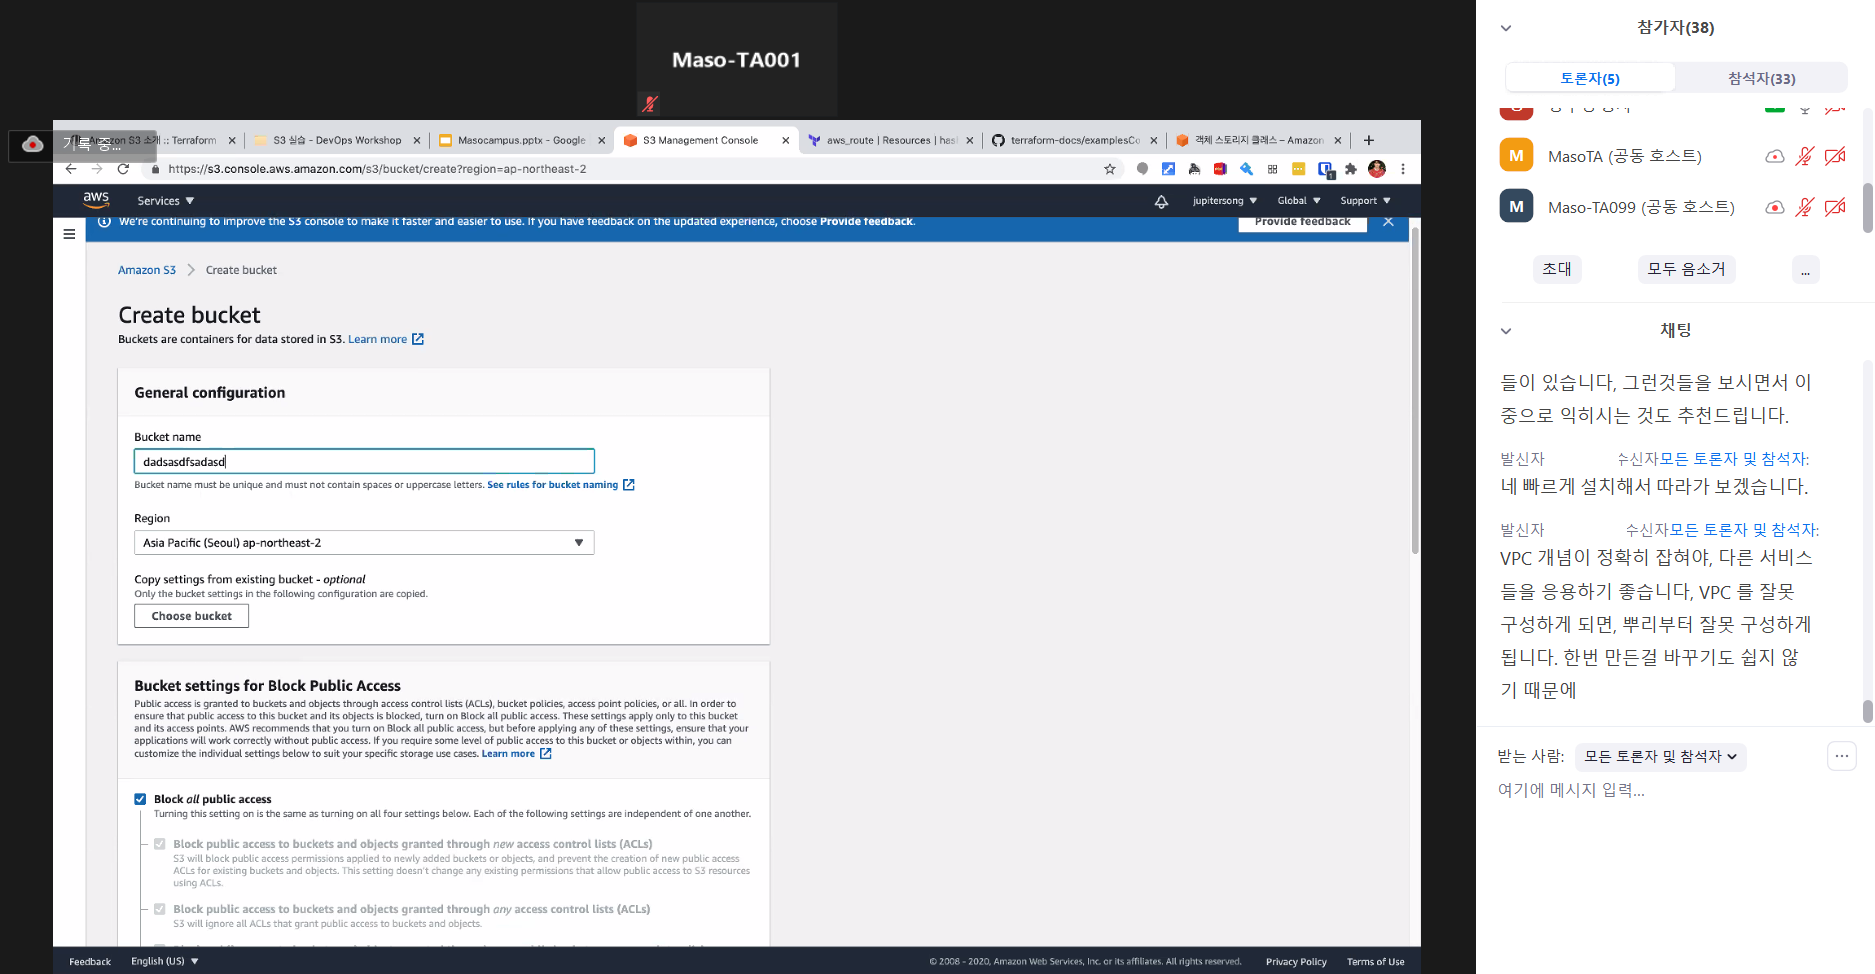
Task: Bookmark page with the star icon
Action: pos(1109,169)
